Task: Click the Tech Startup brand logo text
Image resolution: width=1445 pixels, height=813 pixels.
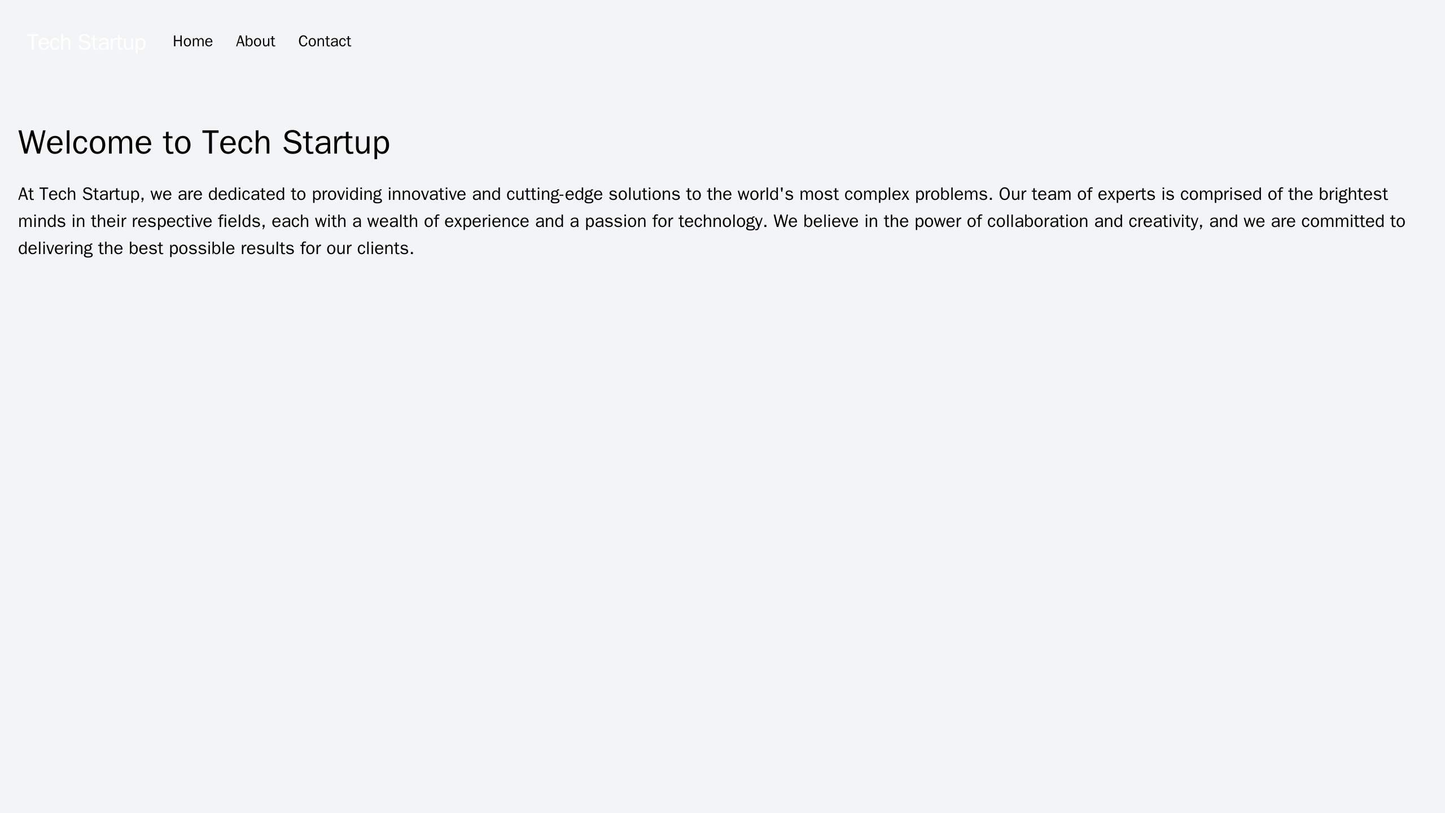Action: tap(86, 42)
